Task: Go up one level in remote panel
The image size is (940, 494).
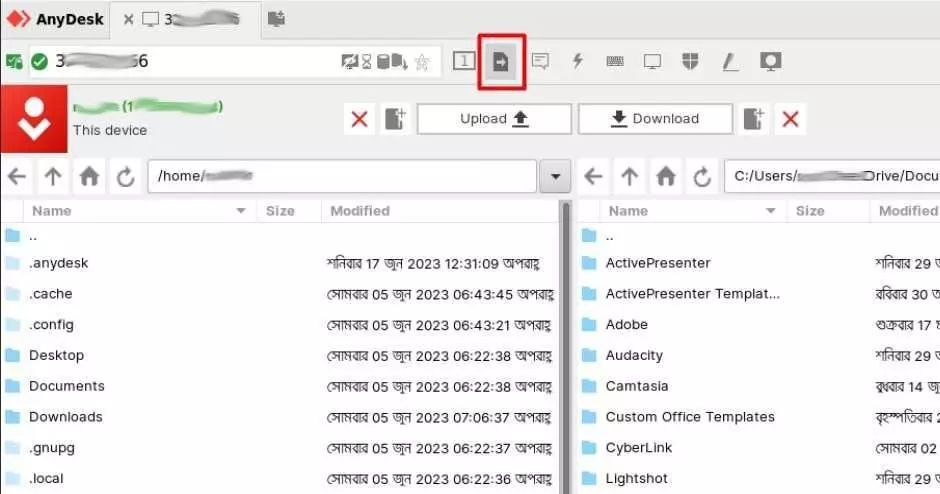Action: click(629, 176)
